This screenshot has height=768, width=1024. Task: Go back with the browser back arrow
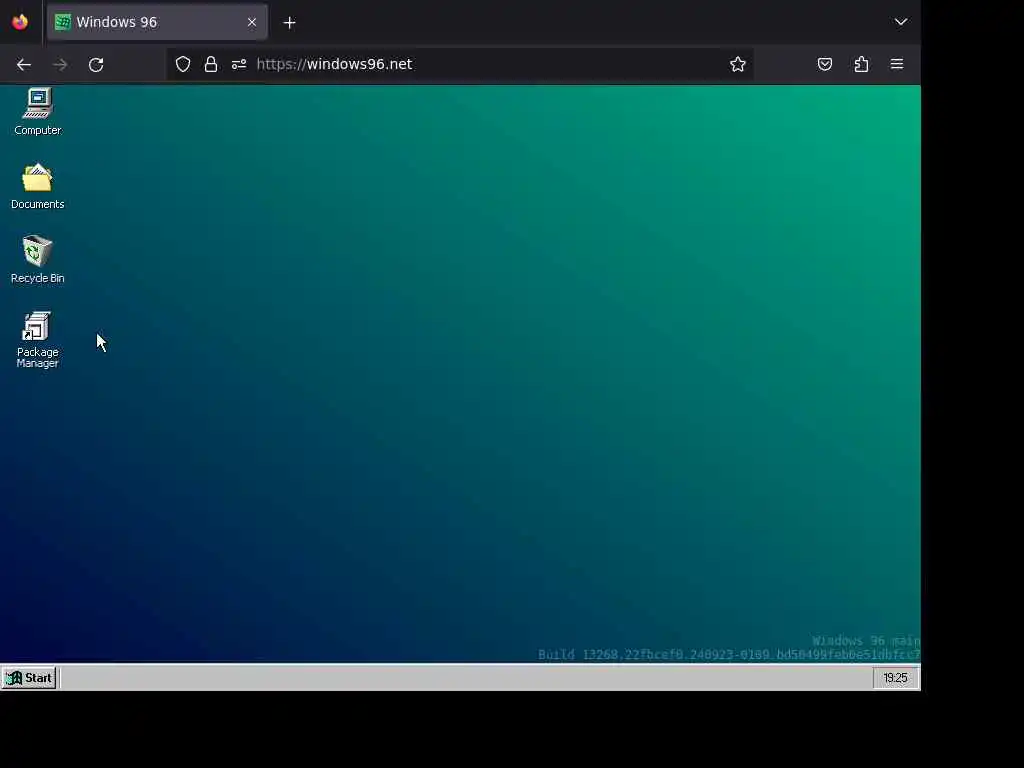[x=24, y=65]
